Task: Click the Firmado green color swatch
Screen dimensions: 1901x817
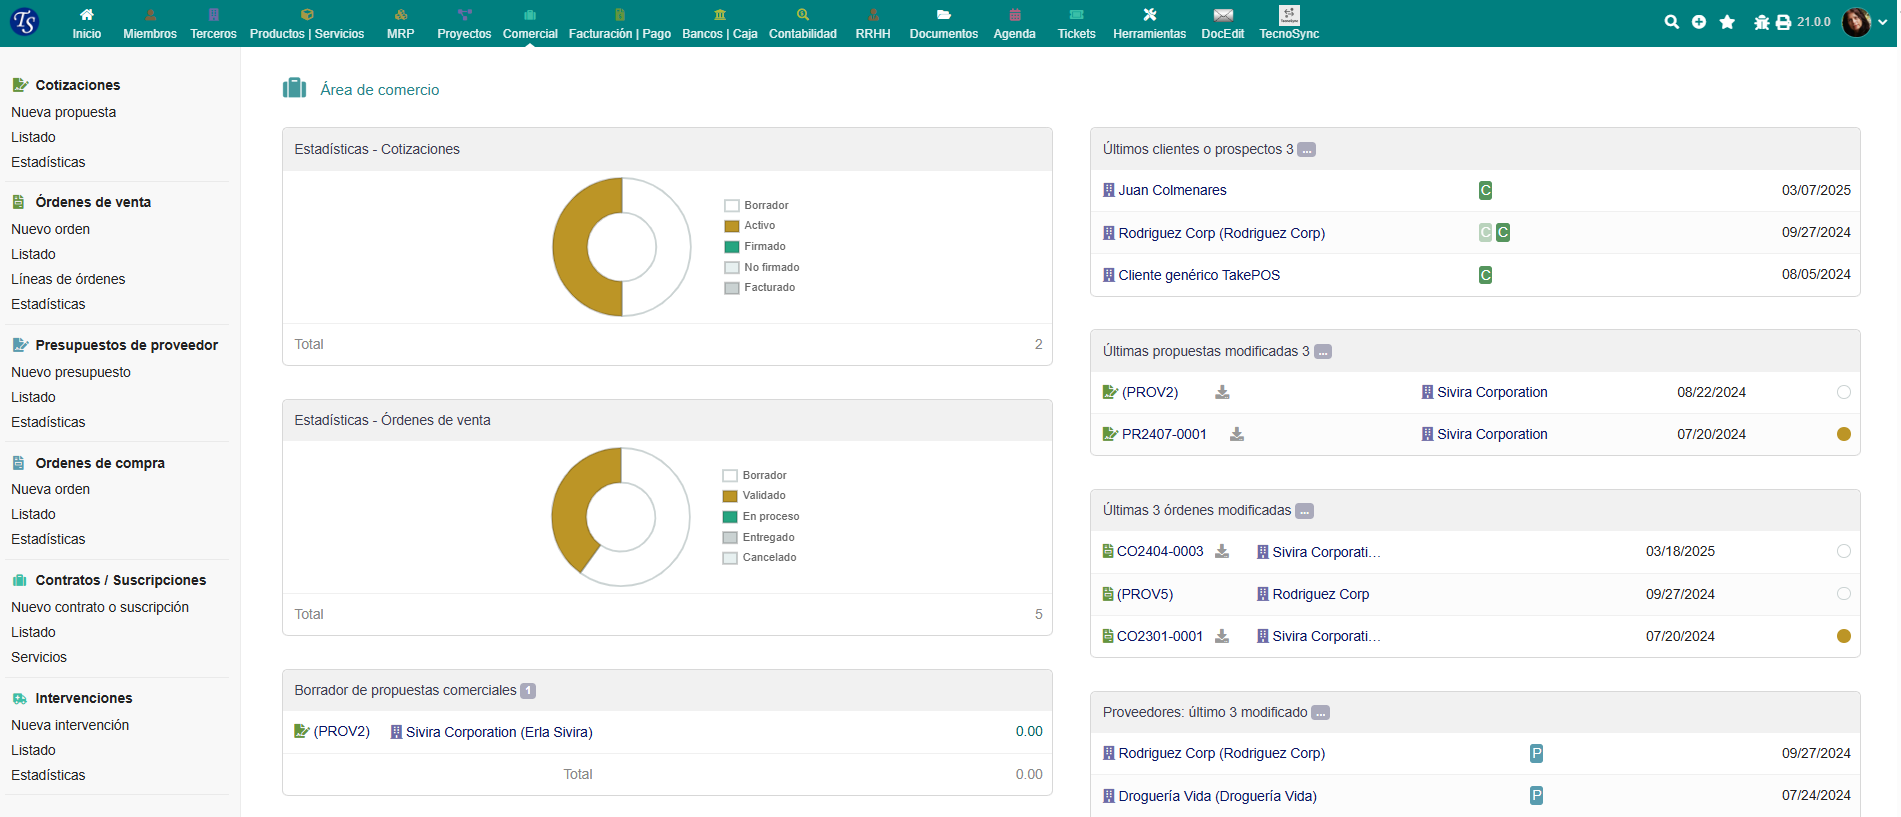Action: 732,247
